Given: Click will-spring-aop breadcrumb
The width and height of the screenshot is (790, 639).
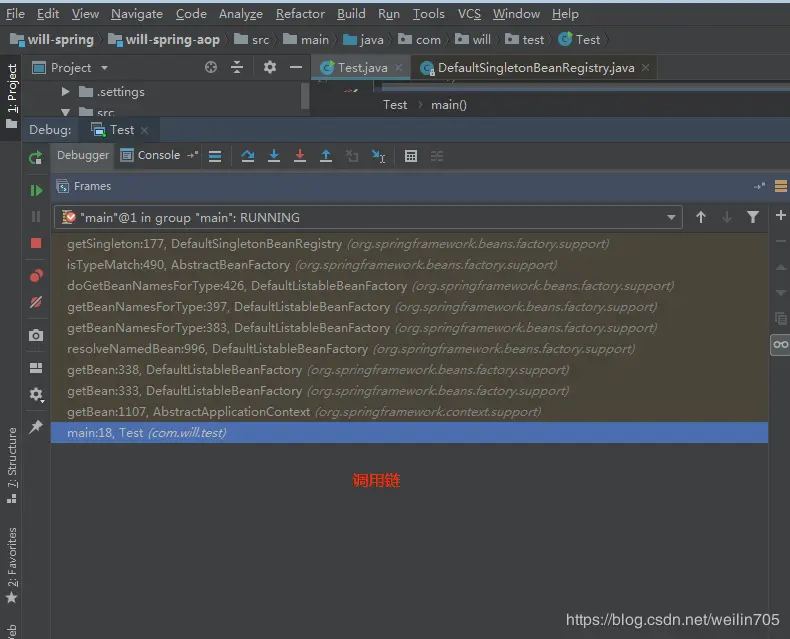Looking at the screenshot, I should click(x=165, y=39).
